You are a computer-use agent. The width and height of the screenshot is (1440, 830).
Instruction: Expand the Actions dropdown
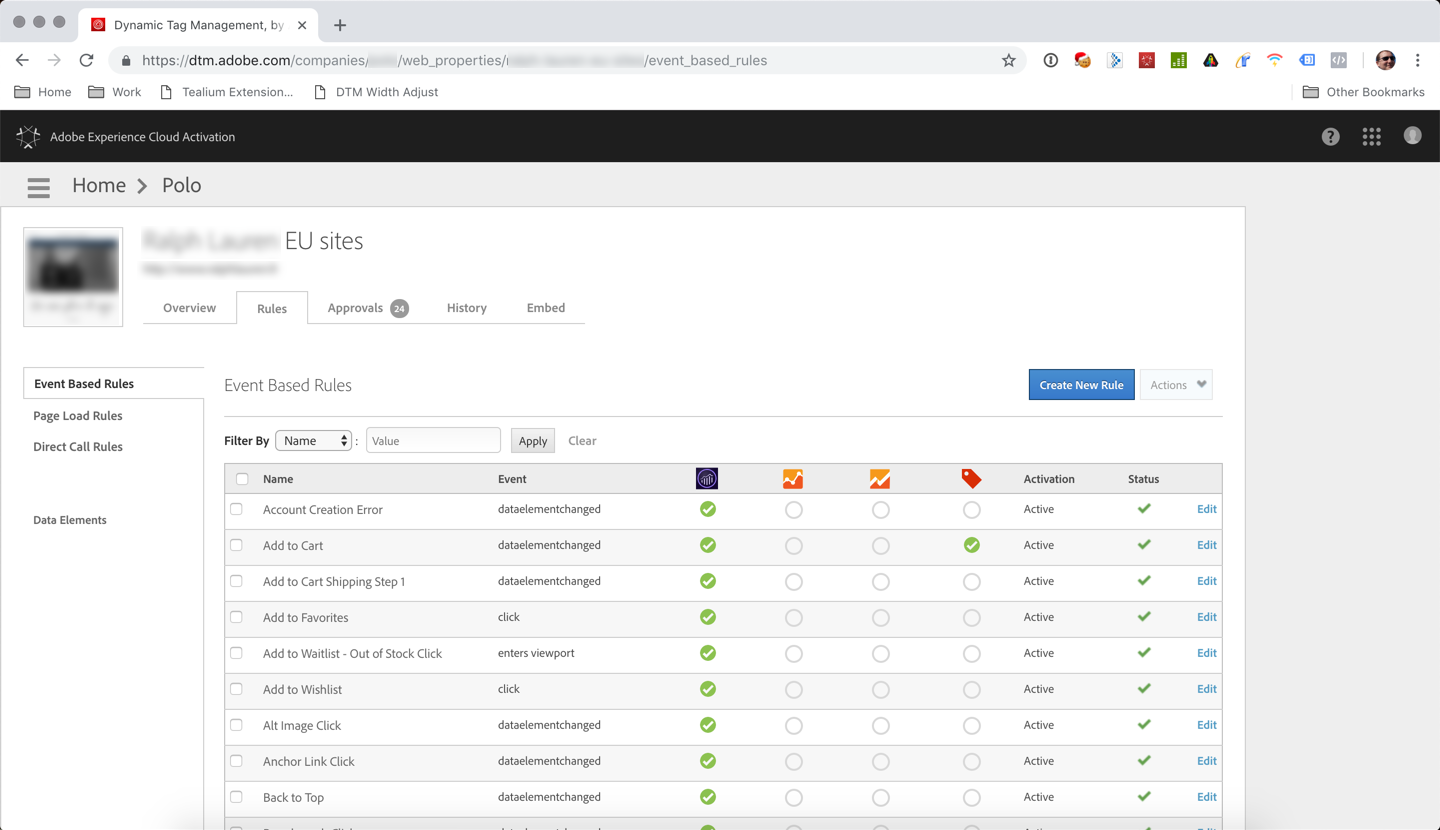click(x=1176, y=385)
